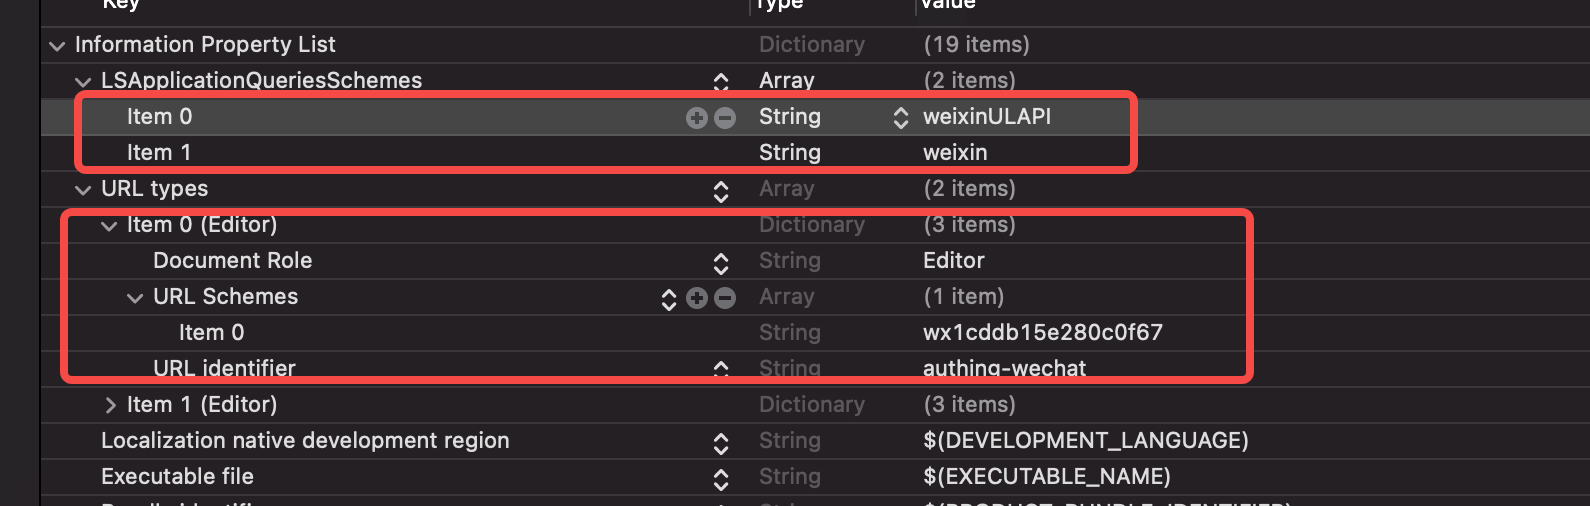Collapse the Information Property List root

pyautogui.click(x=56, y=46)
